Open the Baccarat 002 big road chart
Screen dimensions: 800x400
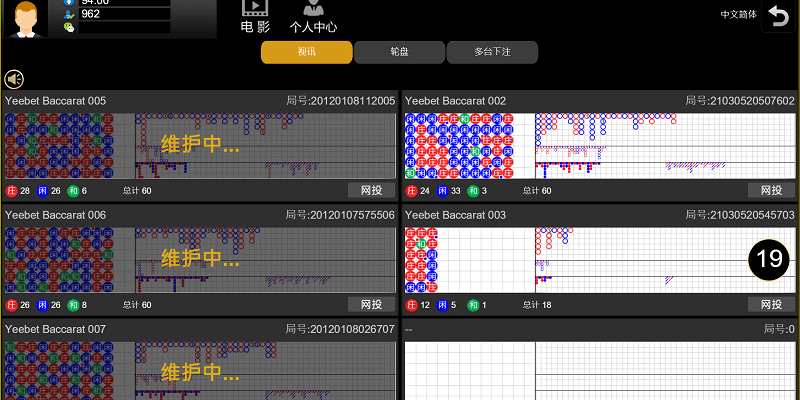[x=665, y=130]
